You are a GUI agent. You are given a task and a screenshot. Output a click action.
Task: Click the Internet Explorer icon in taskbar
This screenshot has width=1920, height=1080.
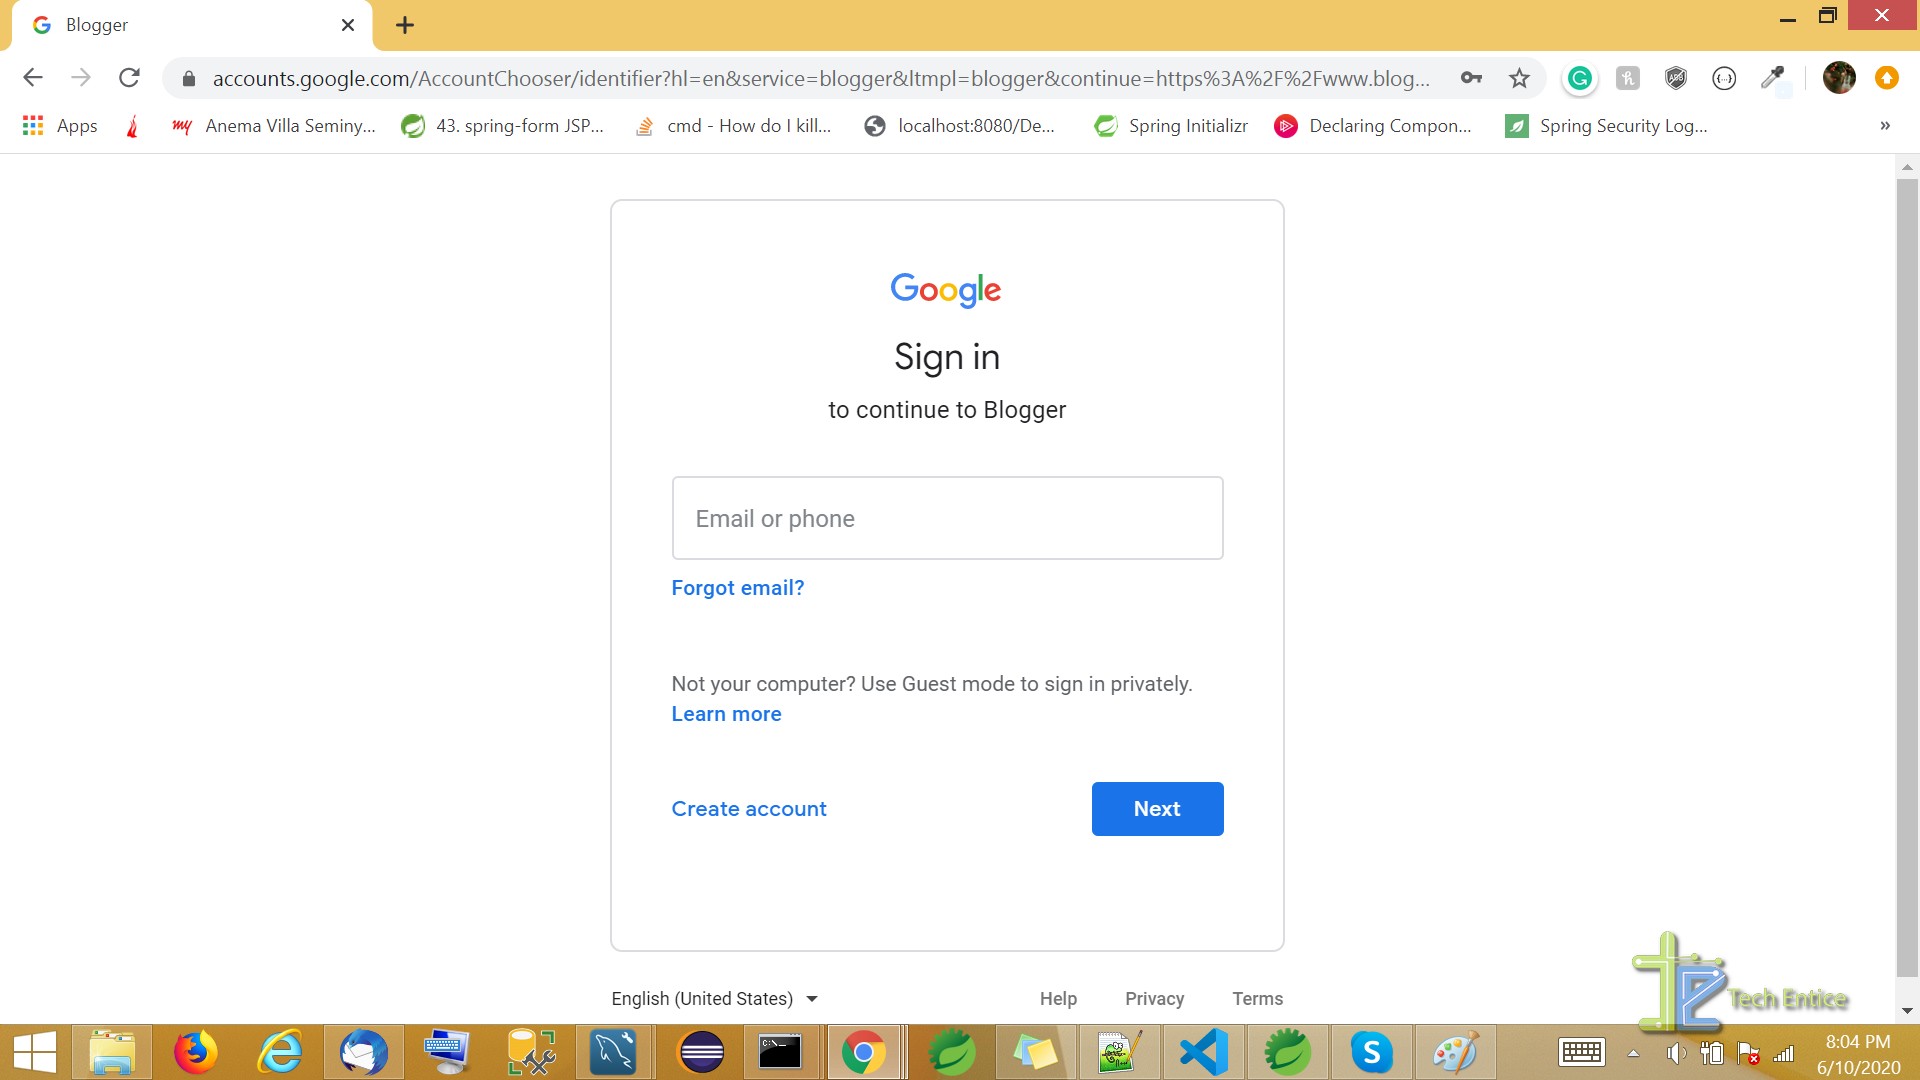click(x=281, y=1052)
